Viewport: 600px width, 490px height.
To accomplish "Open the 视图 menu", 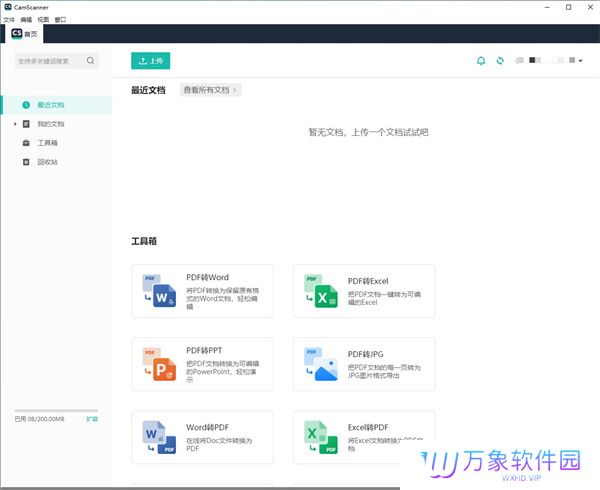I will (x=43, y=20).
